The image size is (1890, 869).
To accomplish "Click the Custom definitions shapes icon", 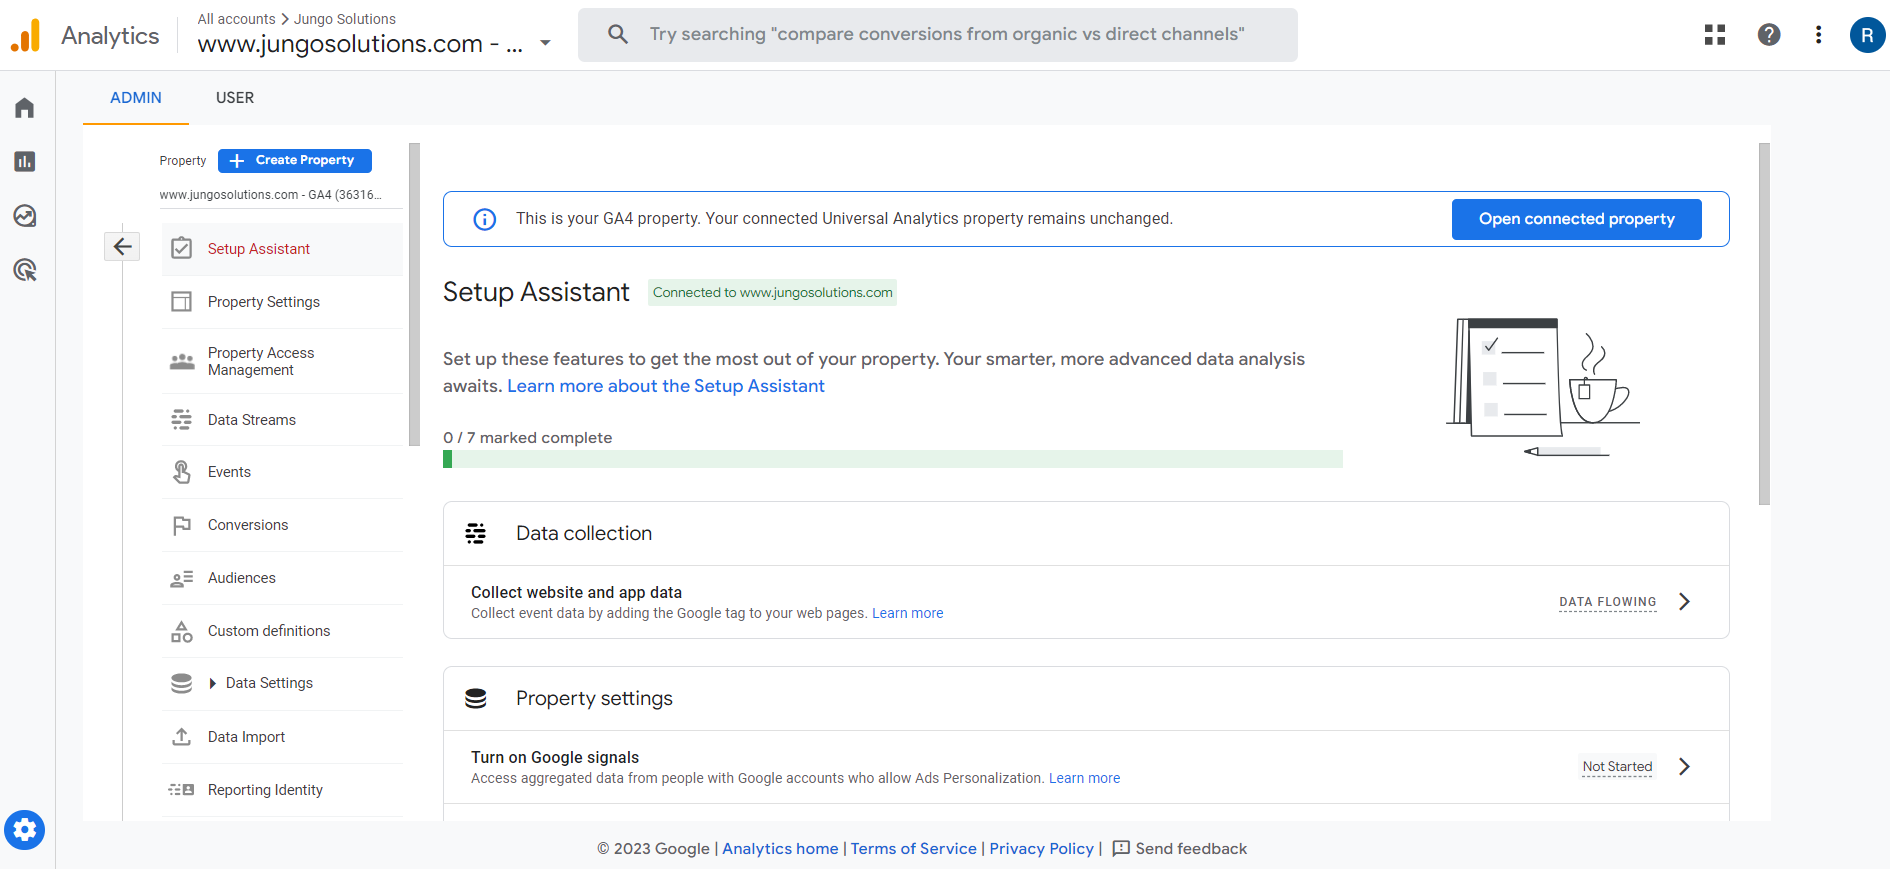I will click(x=182, y=631).
